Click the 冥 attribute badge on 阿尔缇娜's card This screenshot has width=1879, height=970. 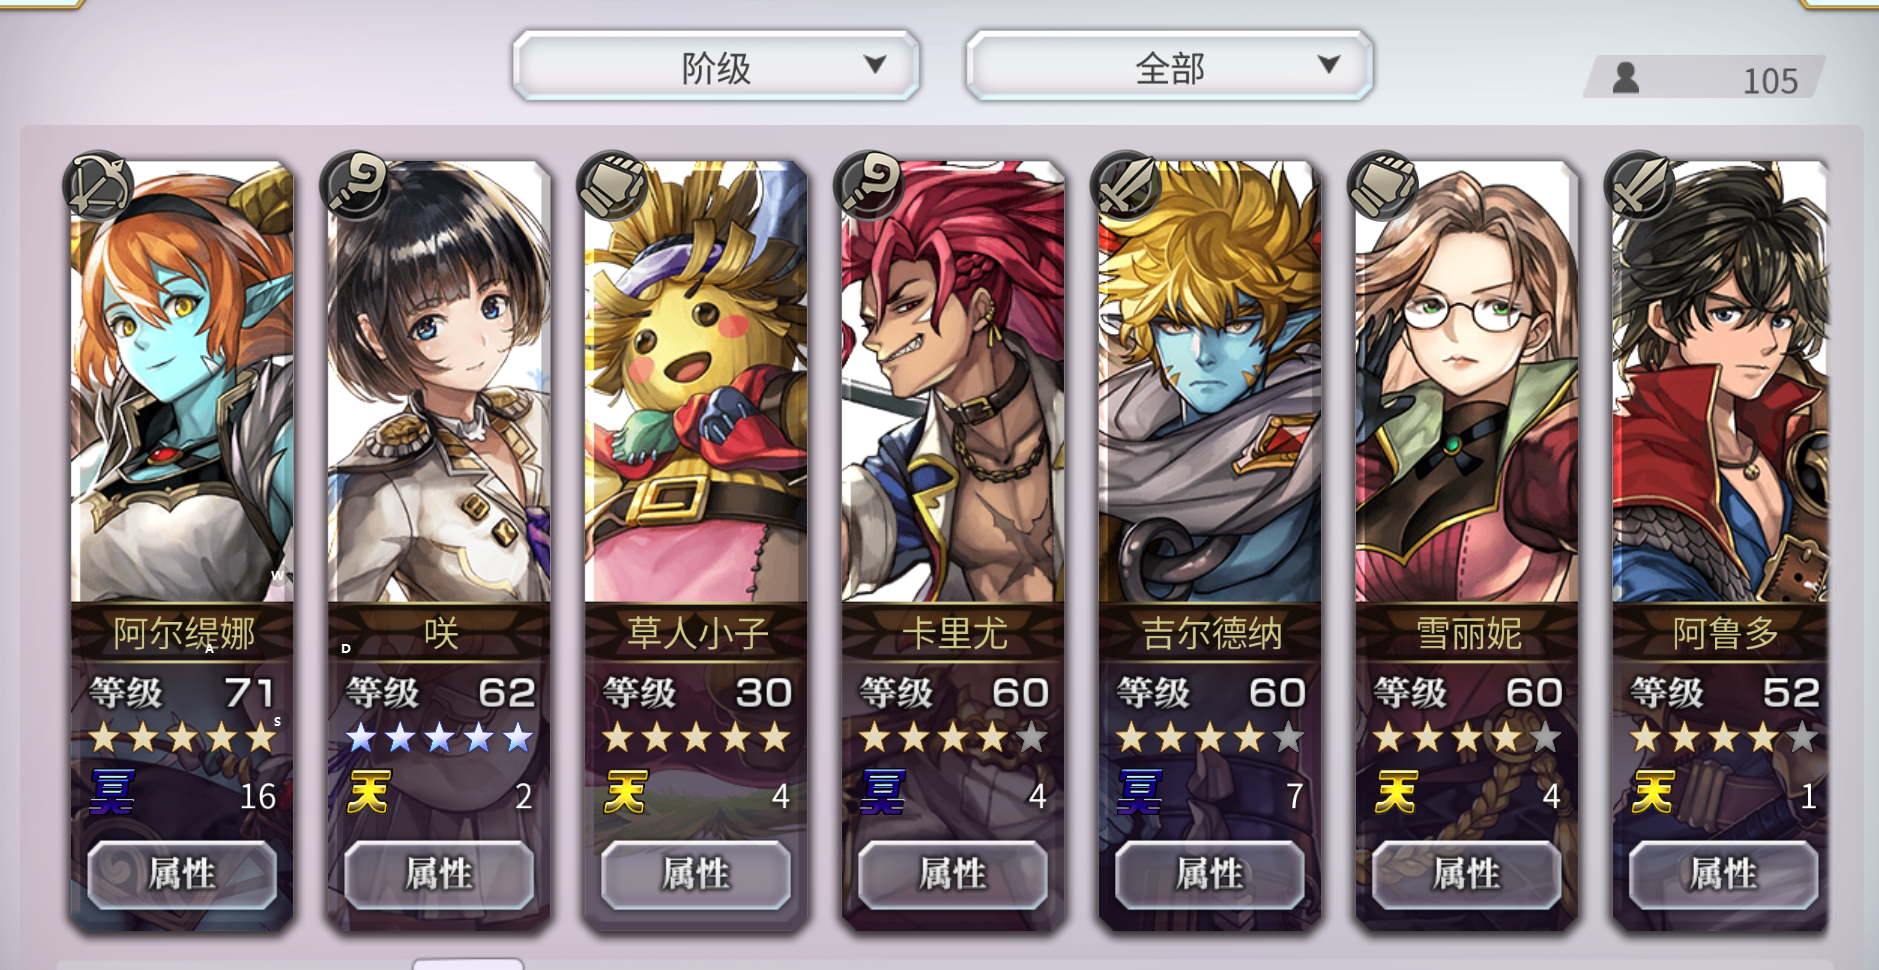[112, 793]
